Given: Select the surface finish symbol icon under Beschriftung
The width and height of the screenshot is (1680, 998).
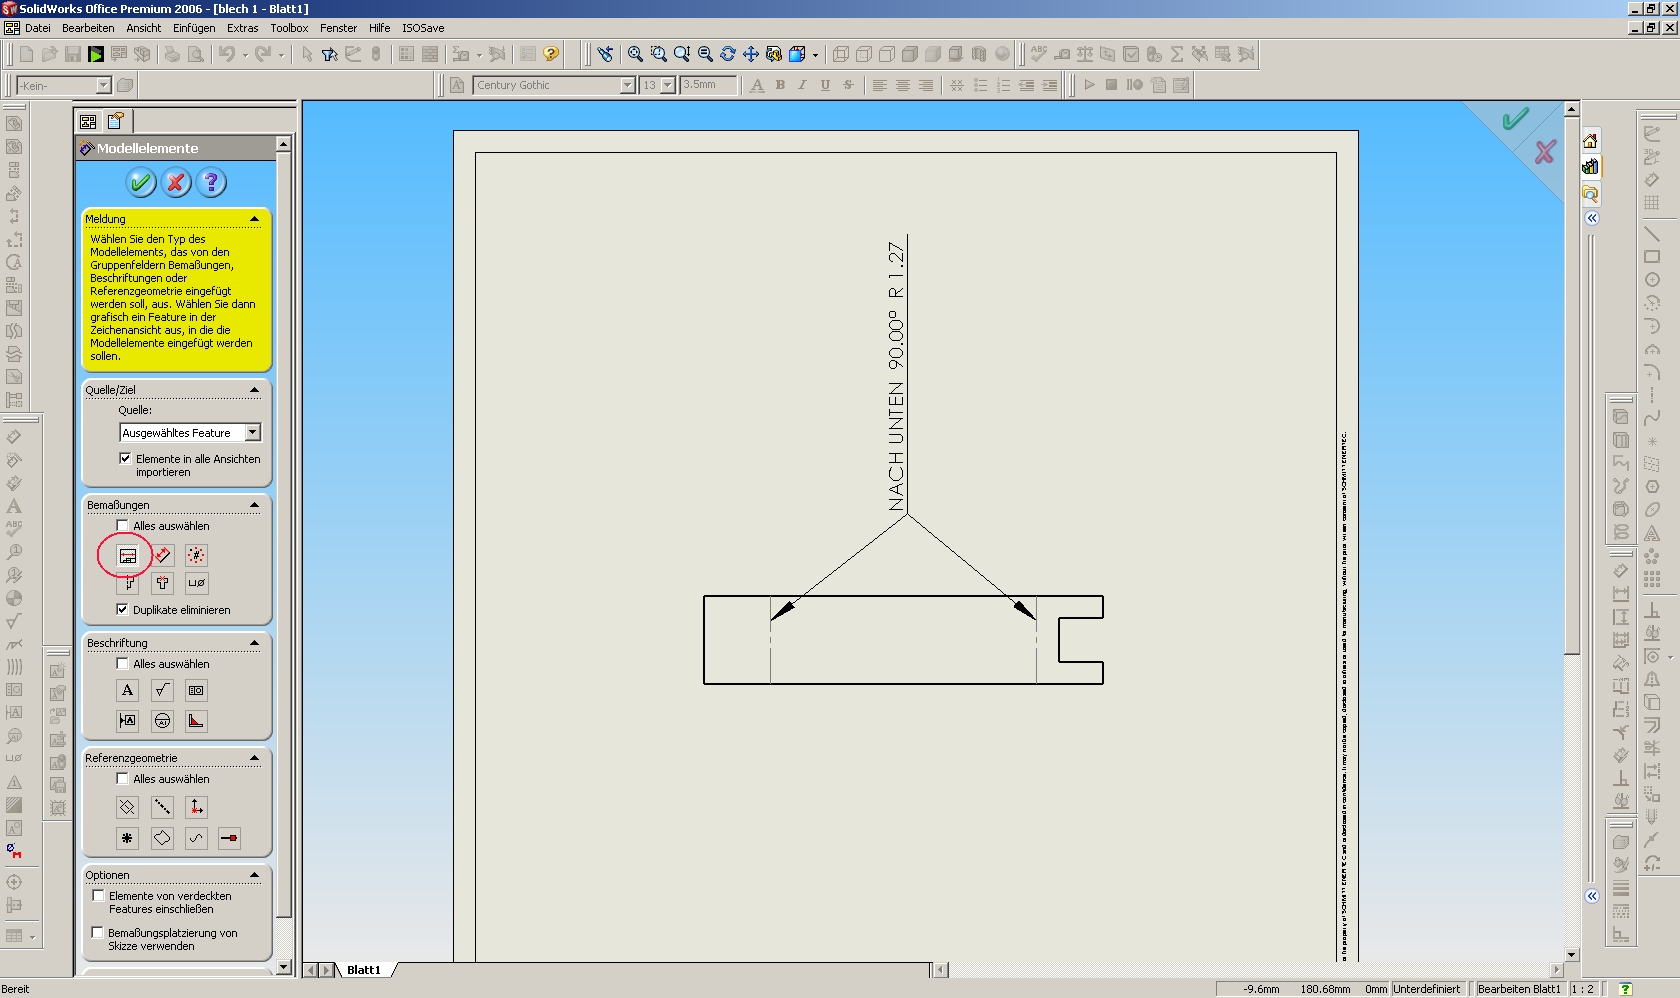Looking at the screenshot, I should click(x=162, y=690).
